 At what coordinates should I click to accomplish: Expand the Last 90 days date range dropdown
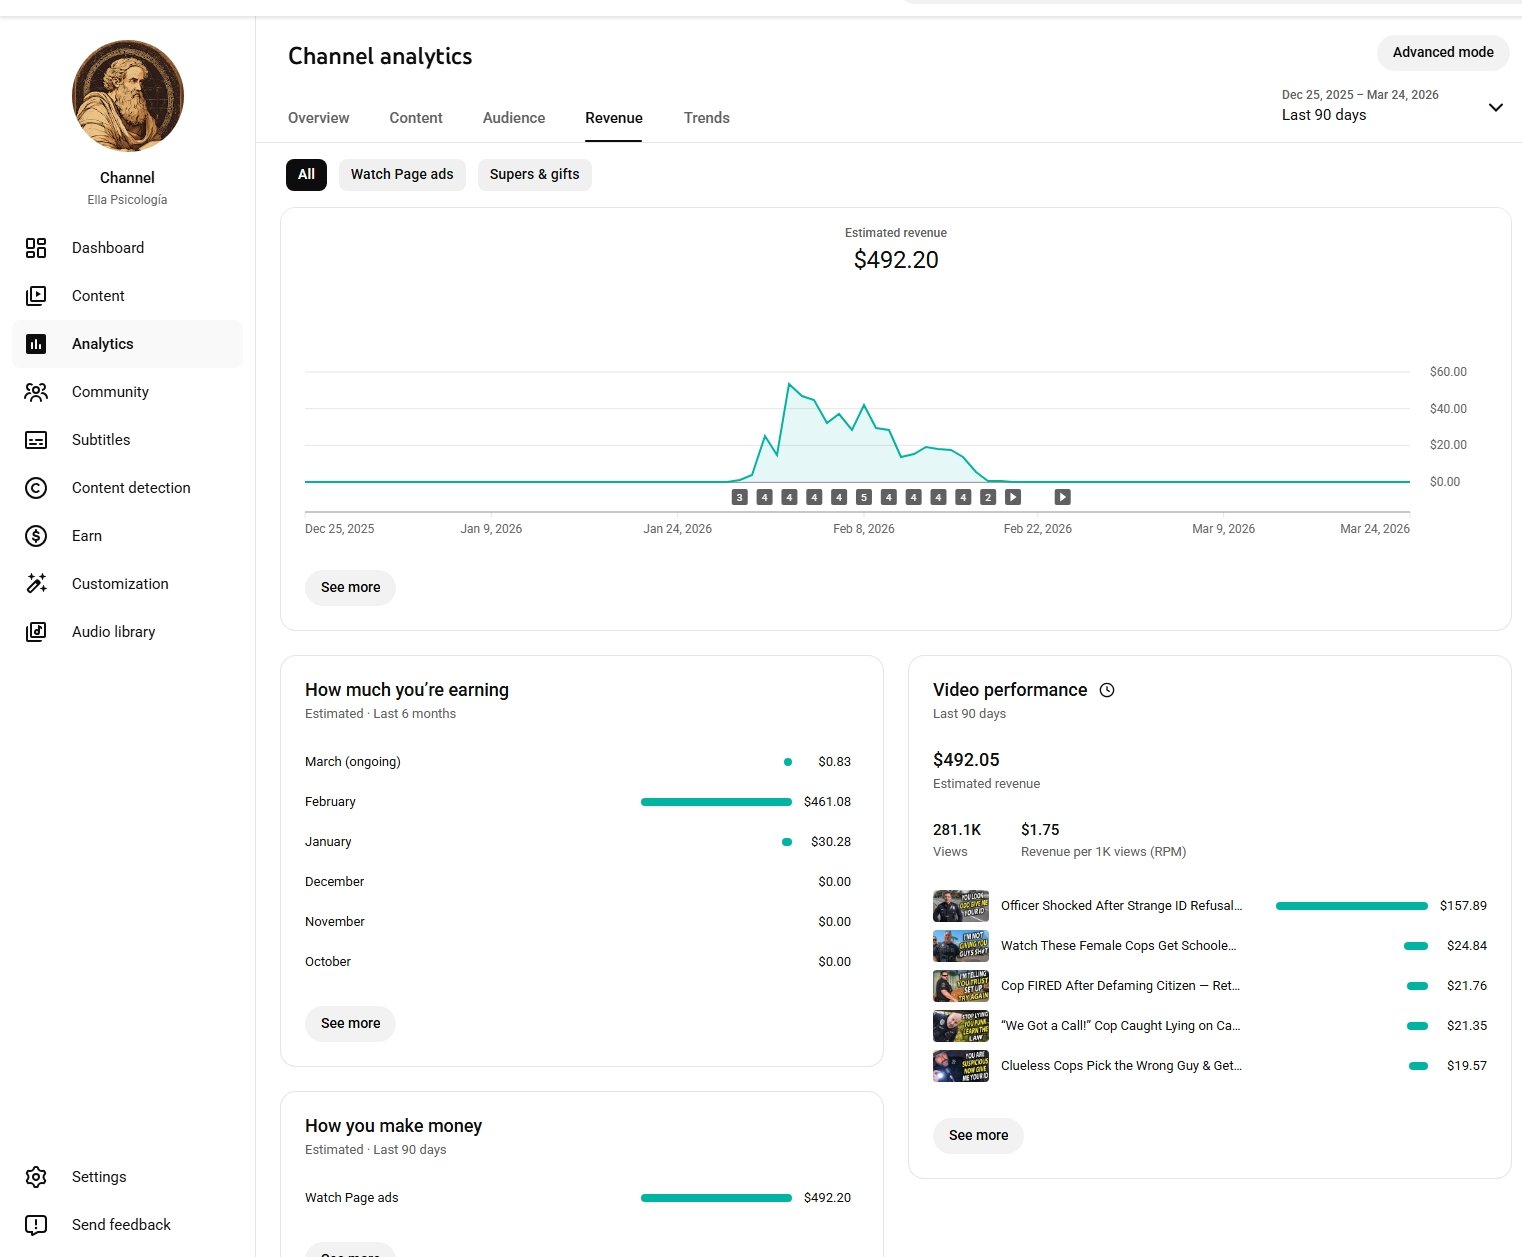(1495, 107)
